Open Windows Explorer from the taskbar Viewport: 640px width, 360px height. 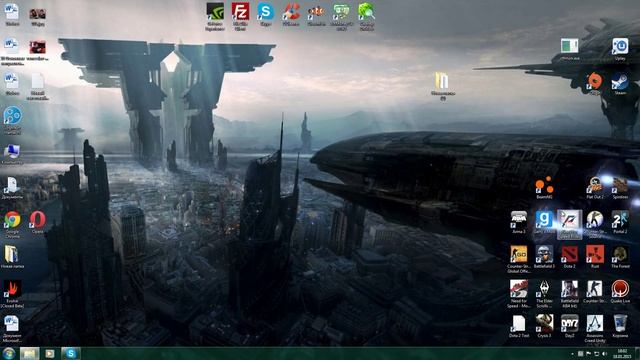click(29, 353)
